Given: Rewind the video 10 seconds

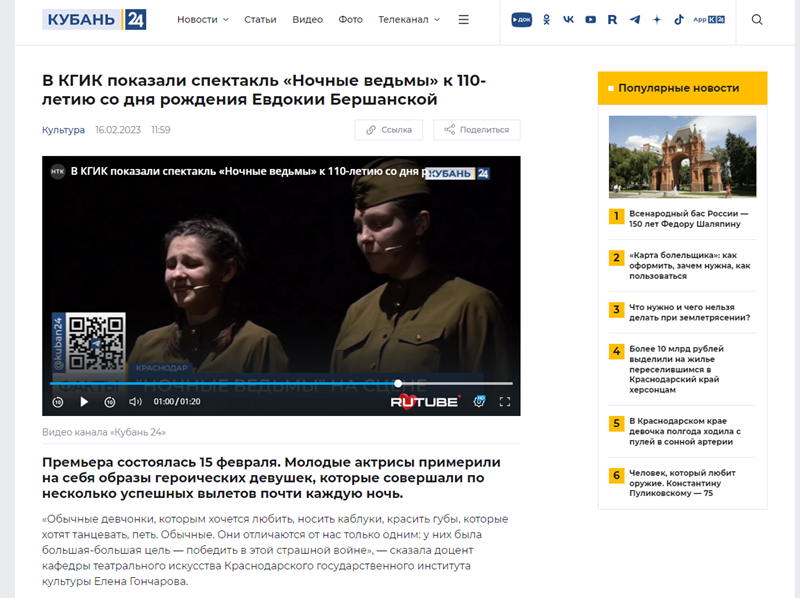Looking at the screenshot, I should click(x=58, y=402).
